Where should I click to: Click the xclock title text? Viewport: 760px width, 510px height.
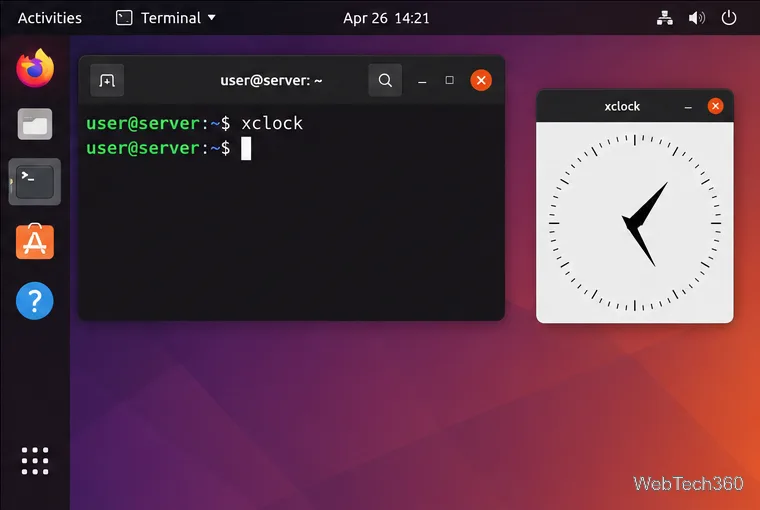(x=622, y=106)
